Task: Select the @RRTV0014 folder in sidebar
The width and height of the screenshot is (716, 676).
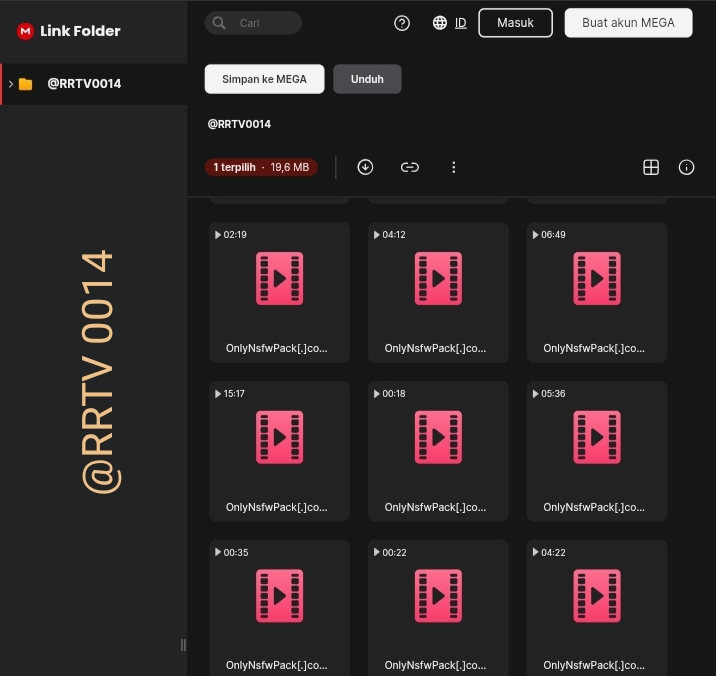Action: (94, 84)
